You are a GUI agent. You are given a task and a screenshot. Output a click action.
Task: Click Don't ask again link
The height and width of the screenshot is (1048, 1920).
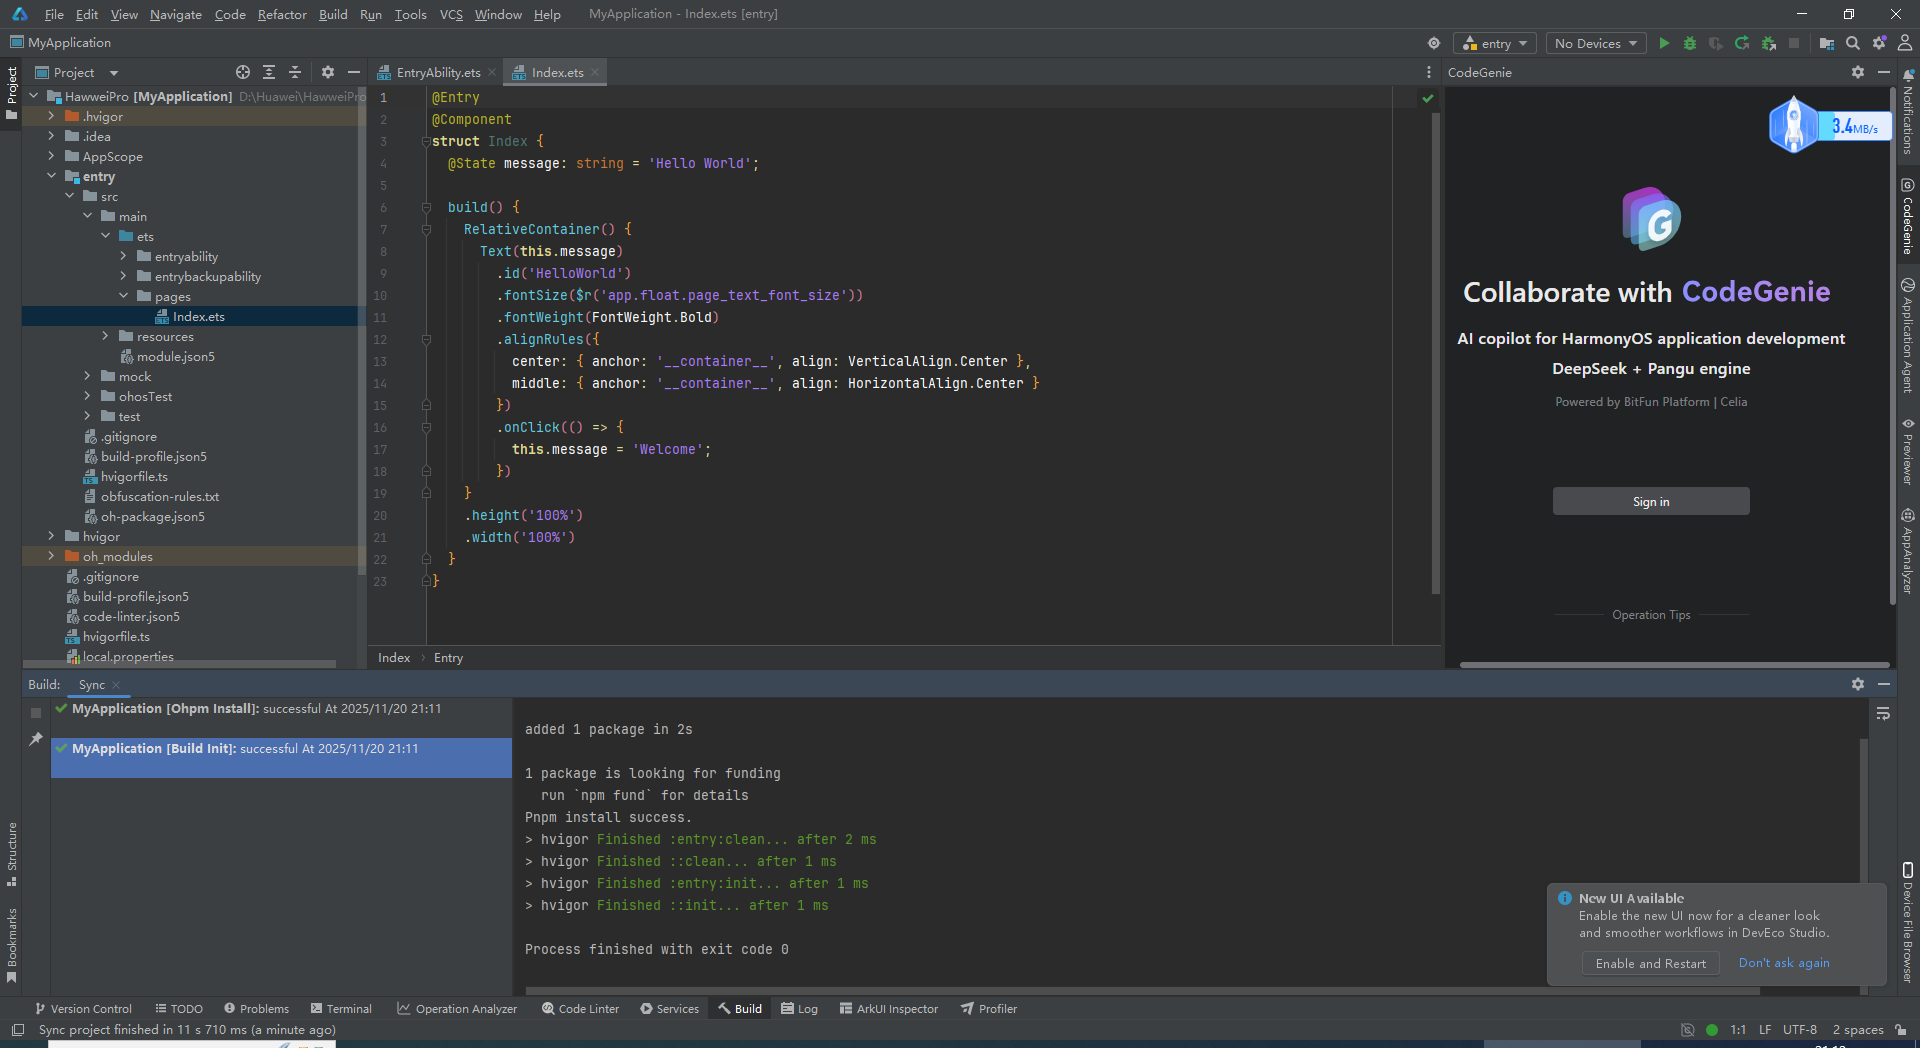click(x=1784, y=963)
